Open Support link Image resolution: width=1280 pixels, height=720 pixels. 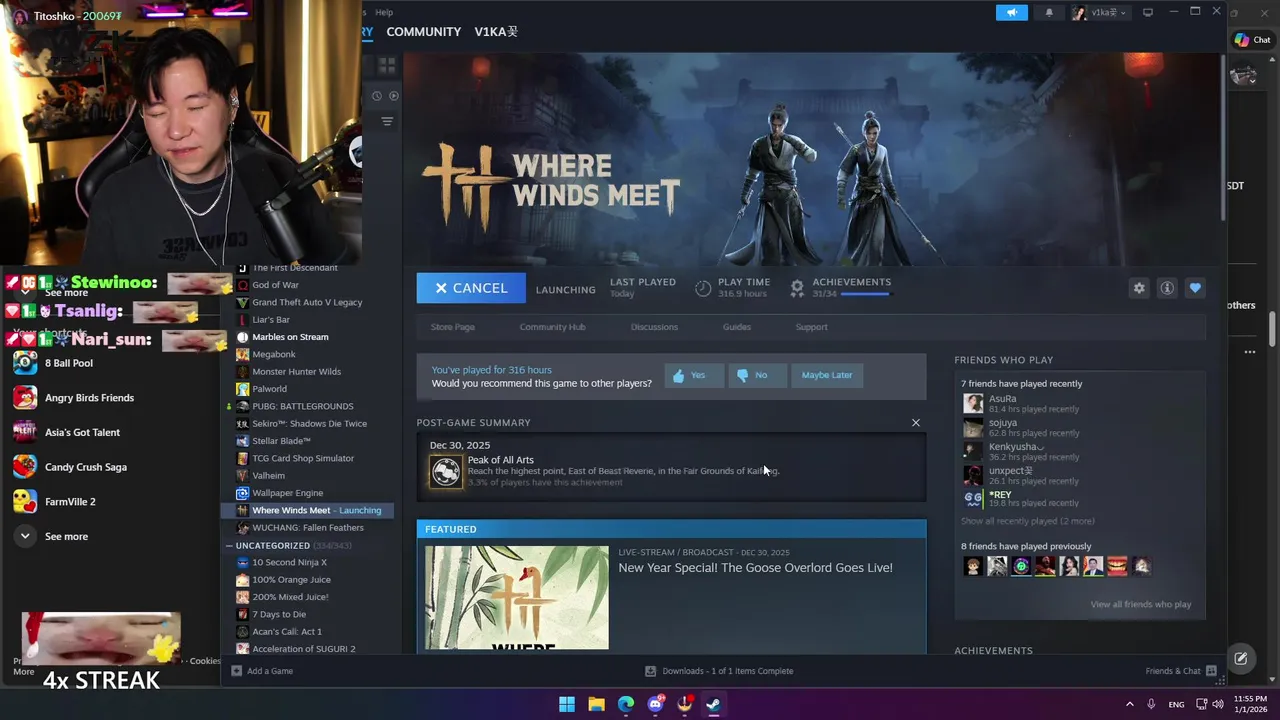[811, 327]
